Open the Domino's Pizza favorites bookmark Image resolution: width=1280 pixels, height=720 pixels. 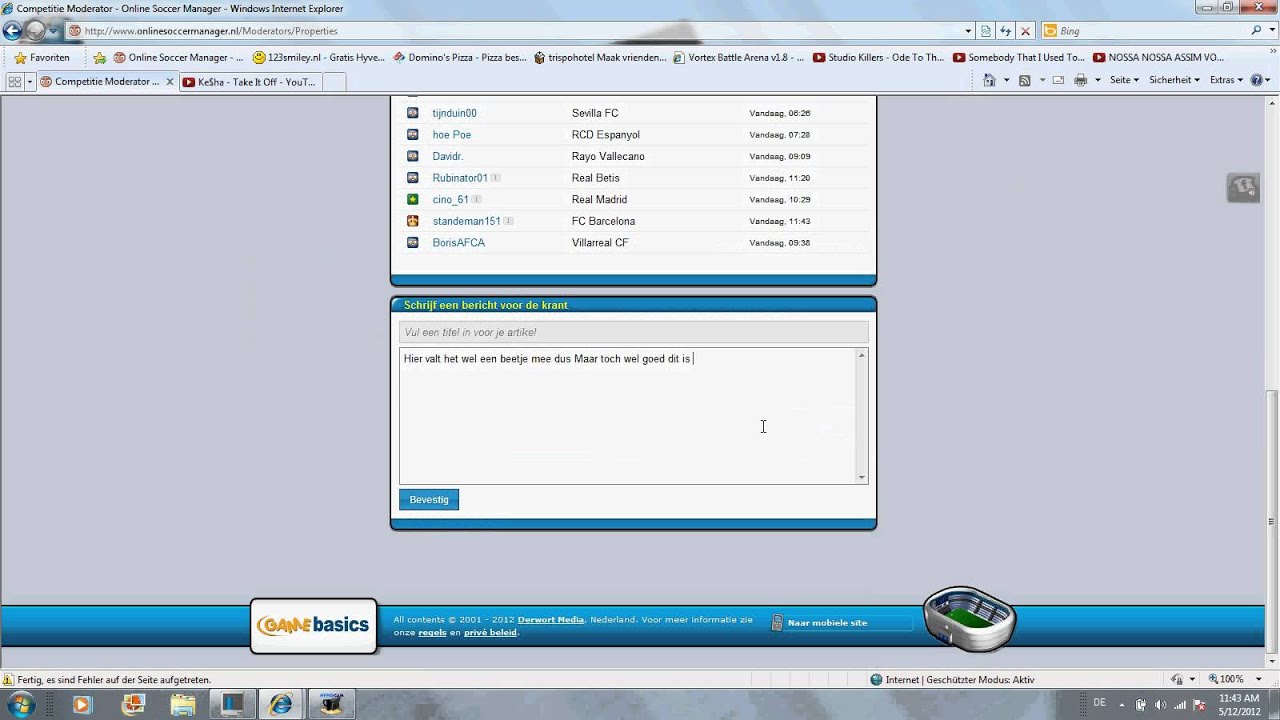(x=460, y=58)
